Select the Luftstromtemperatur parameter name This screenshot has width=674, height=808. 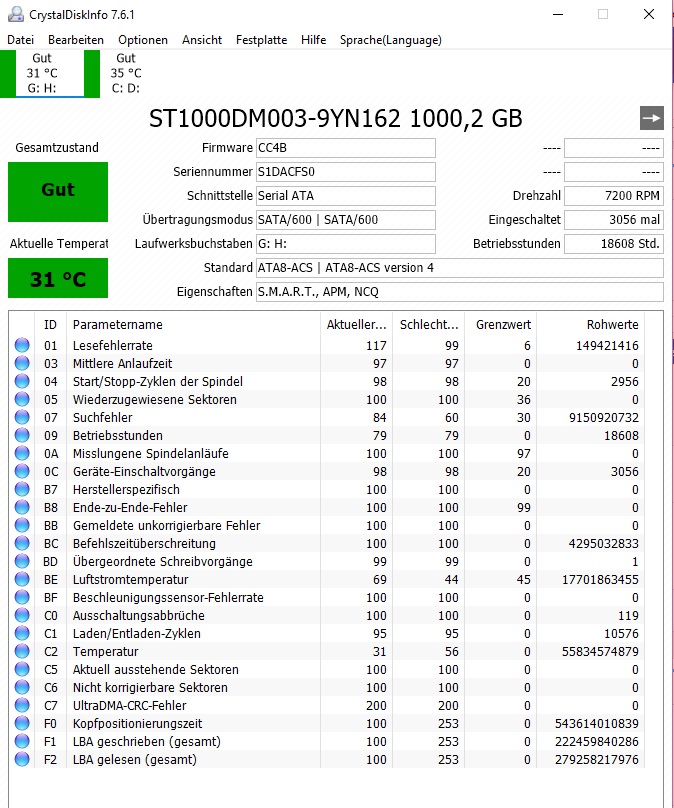(x=130, y=579)
